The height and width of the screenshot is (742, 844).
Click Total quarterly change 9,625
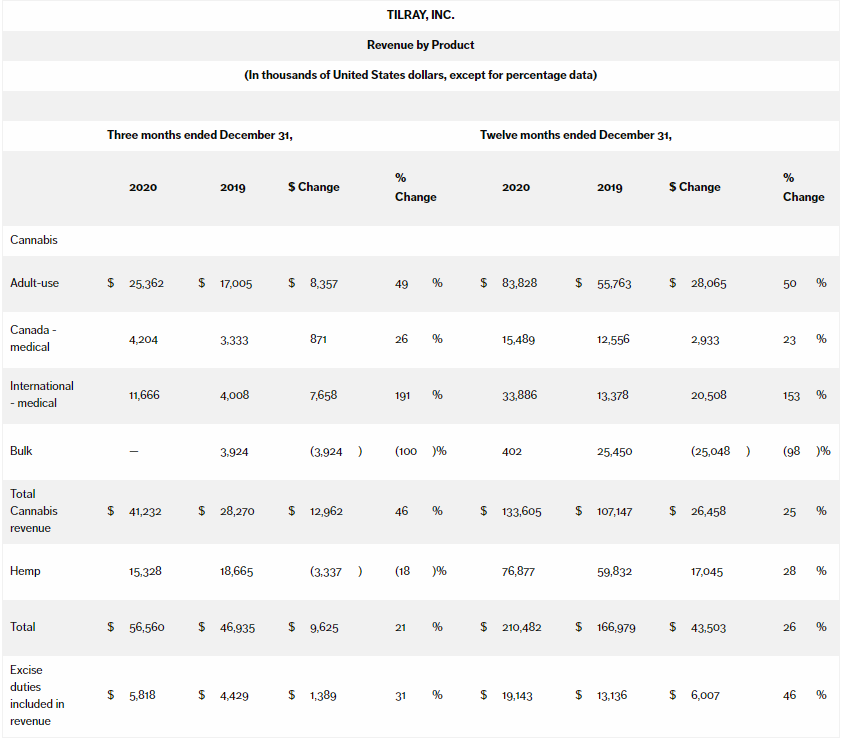point(324,627)
